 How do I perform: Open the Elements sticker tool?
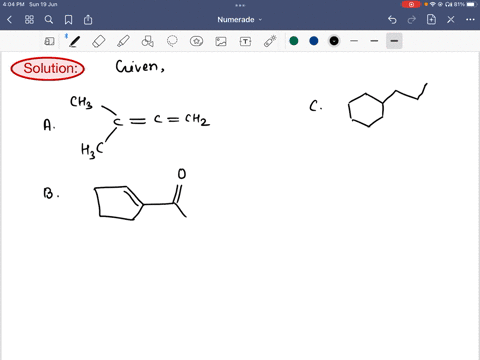coord(196,41)
